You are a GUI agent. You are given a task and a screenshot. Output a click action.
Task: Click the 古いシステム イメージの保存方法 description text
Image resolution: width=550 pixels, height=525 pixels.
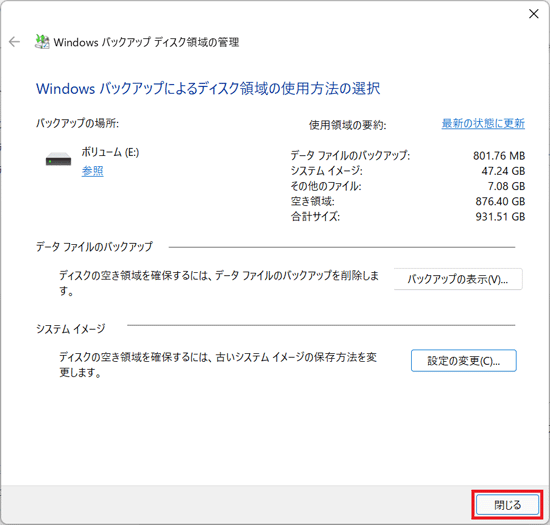[218, 365]
